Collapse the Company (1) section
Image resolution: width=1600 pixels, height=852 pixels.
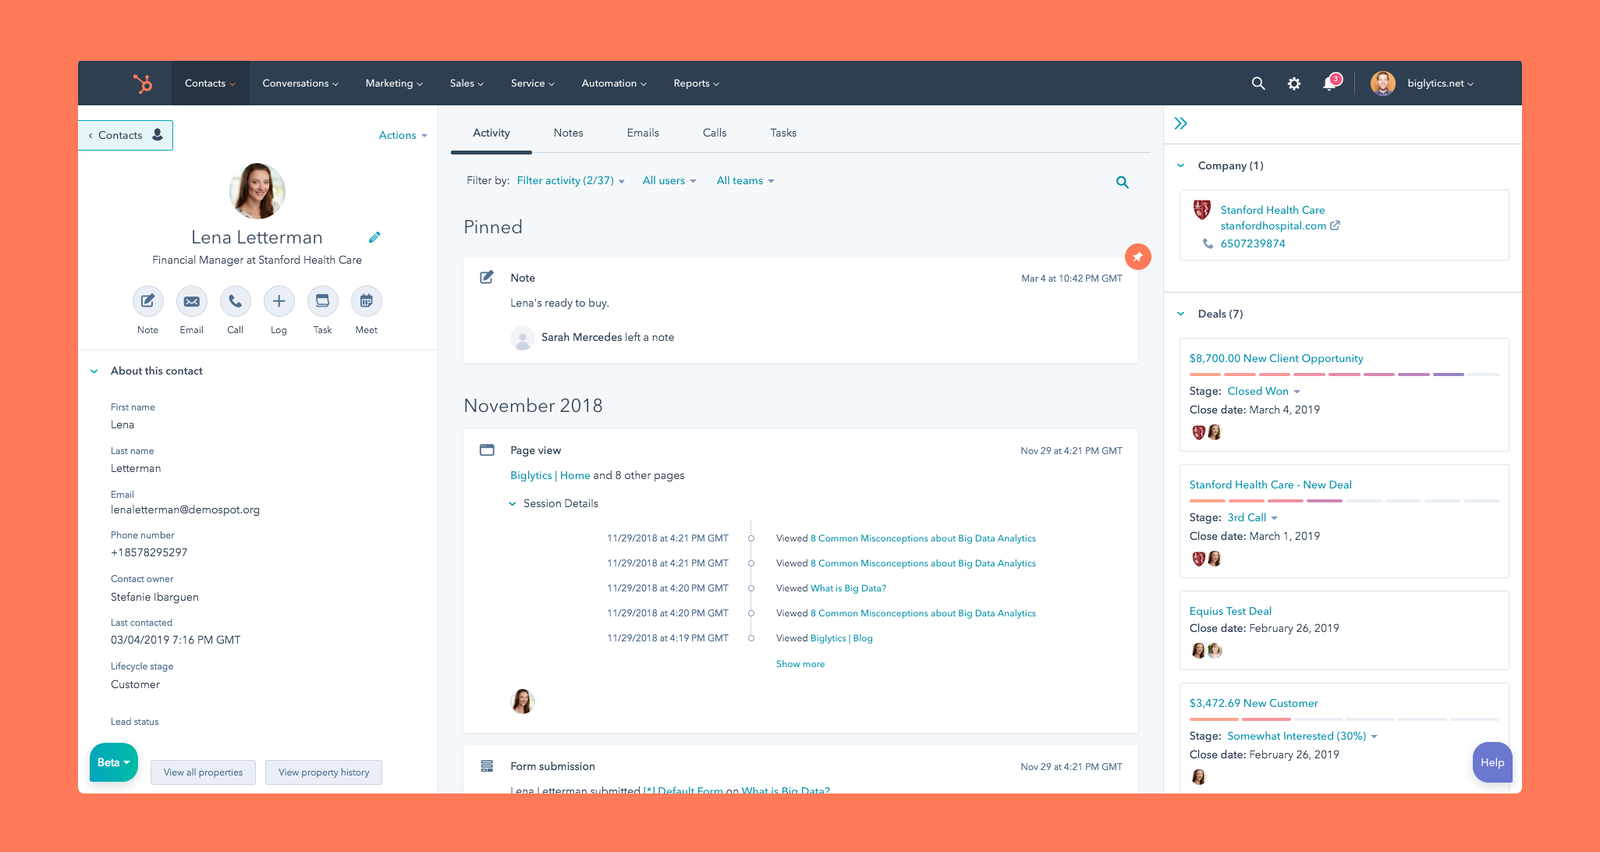[x=1181, y=166]
